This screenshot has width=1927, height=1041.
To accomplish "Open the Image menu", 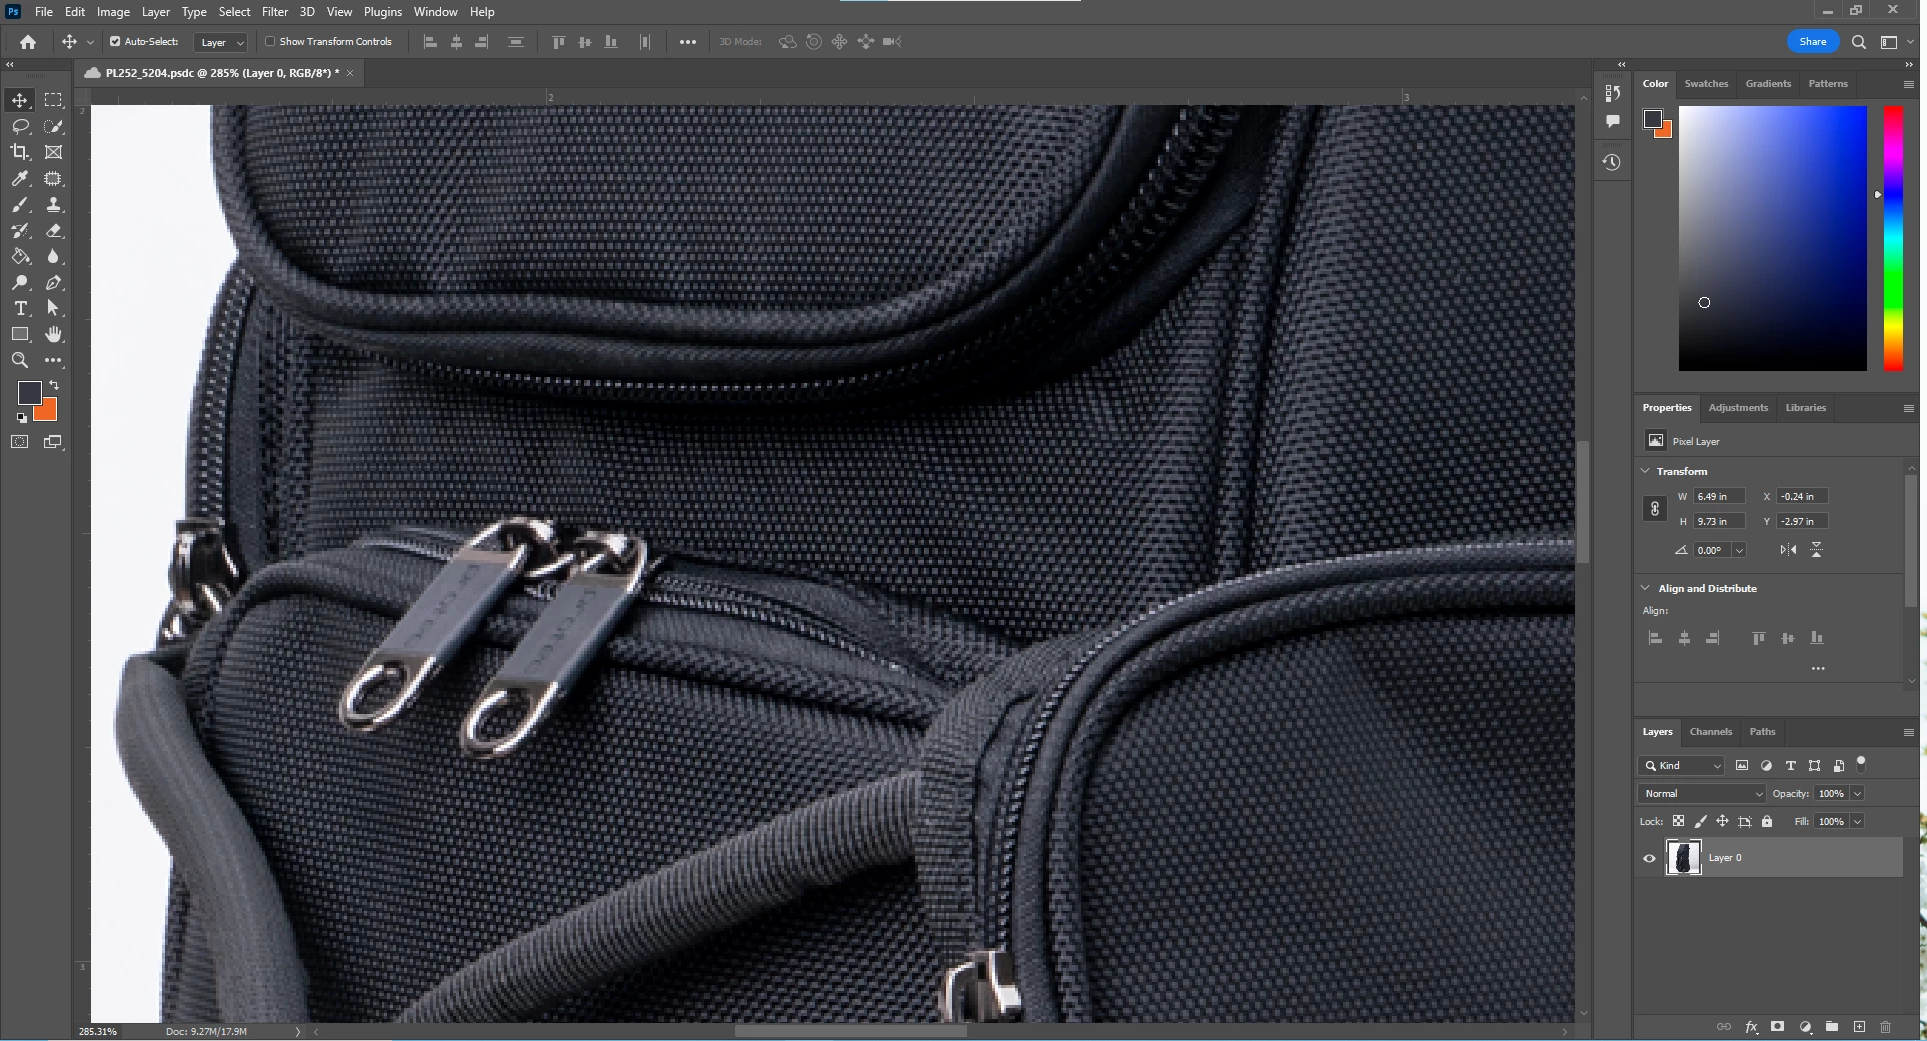I will (x=113, y=12).
